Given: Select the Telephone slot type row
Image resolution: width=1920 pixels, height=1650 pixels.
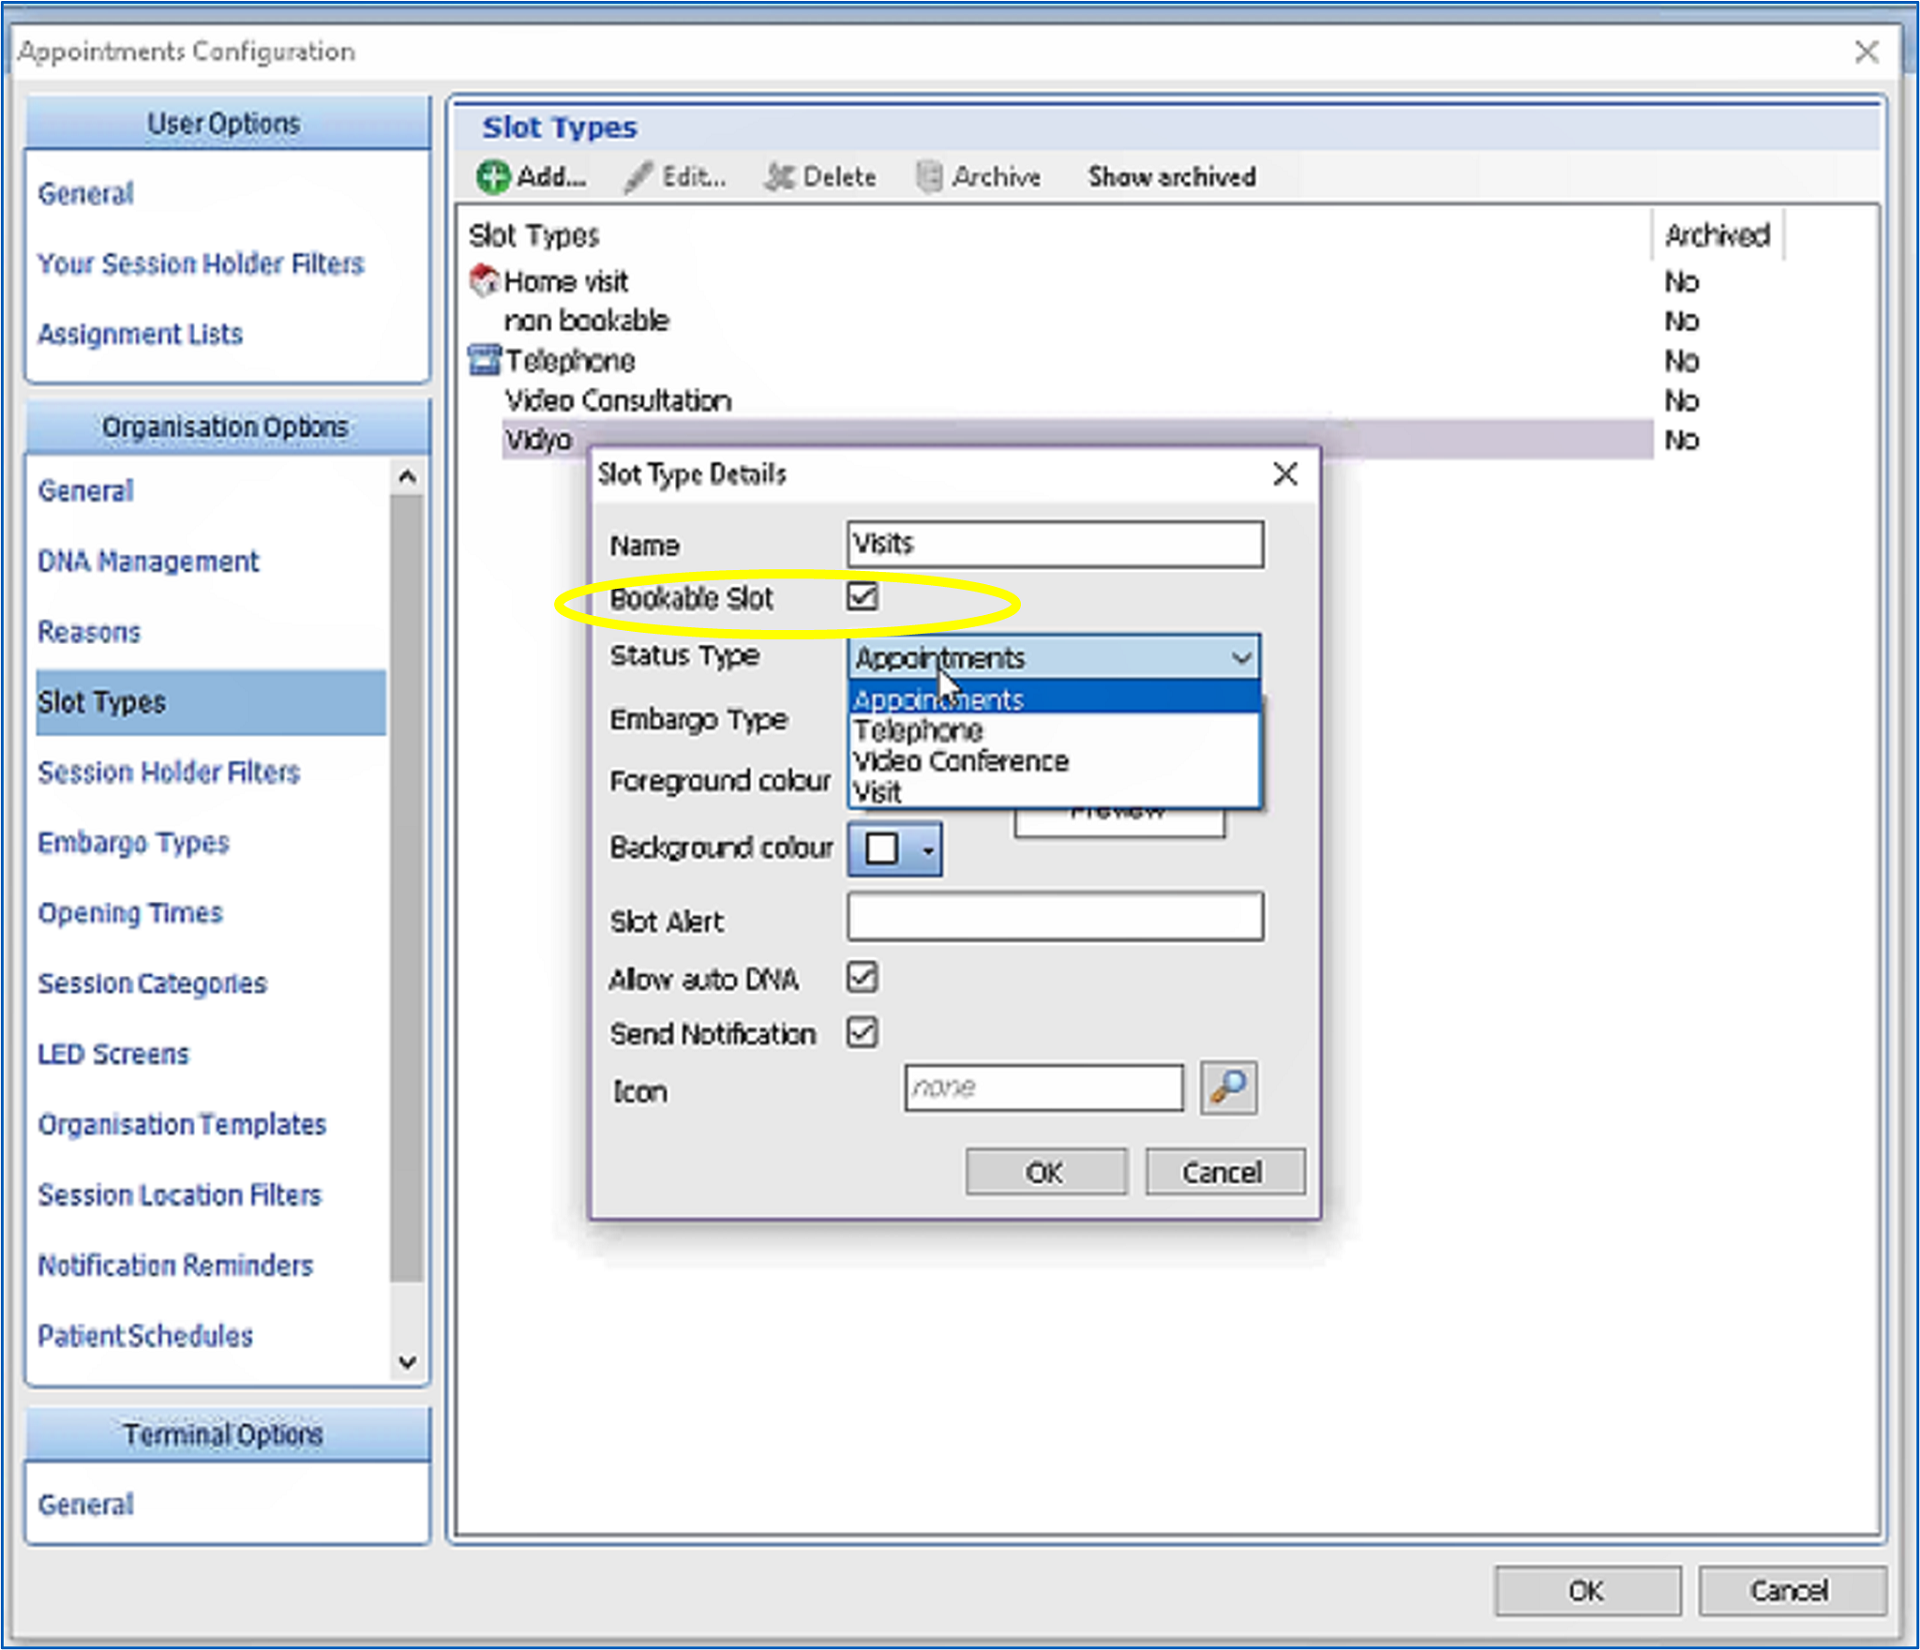Looking at the screenshot, I should coord(1060,360).
